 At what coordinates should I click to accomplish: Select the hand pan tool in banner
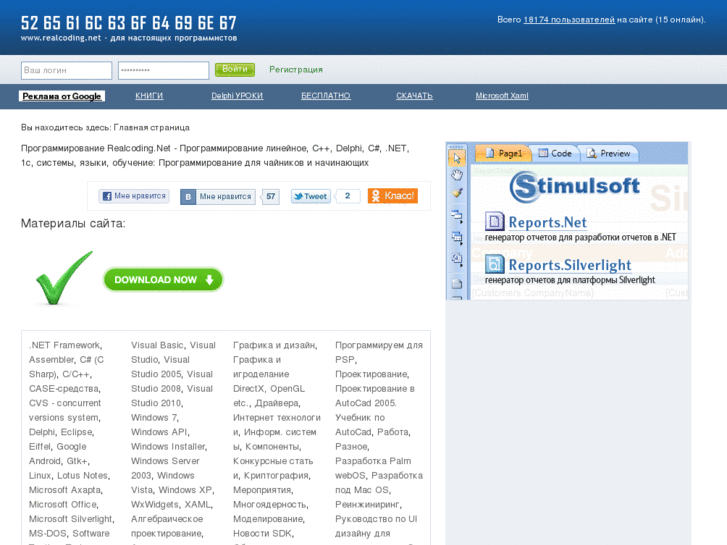pos(457,175)
